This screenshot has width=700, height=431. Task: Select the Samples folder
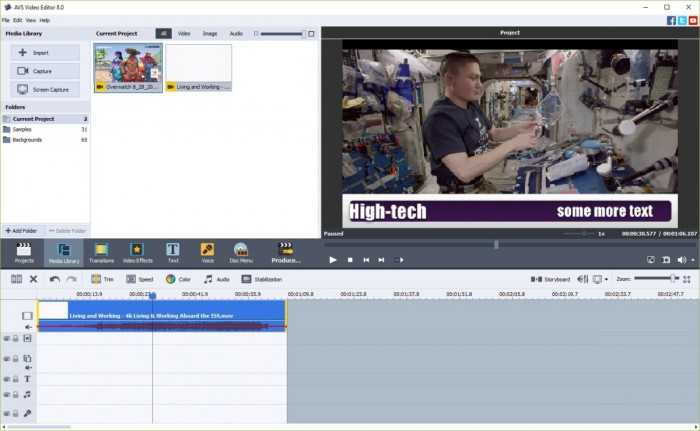pyautogui.click(x=45, y=130)
